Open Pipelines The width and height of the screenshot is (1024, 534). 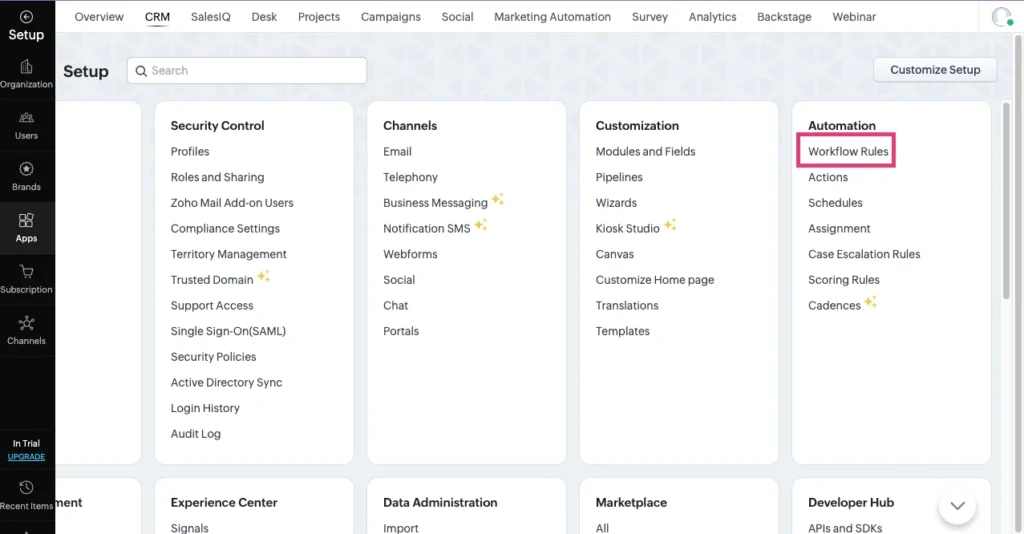point(619,177)
